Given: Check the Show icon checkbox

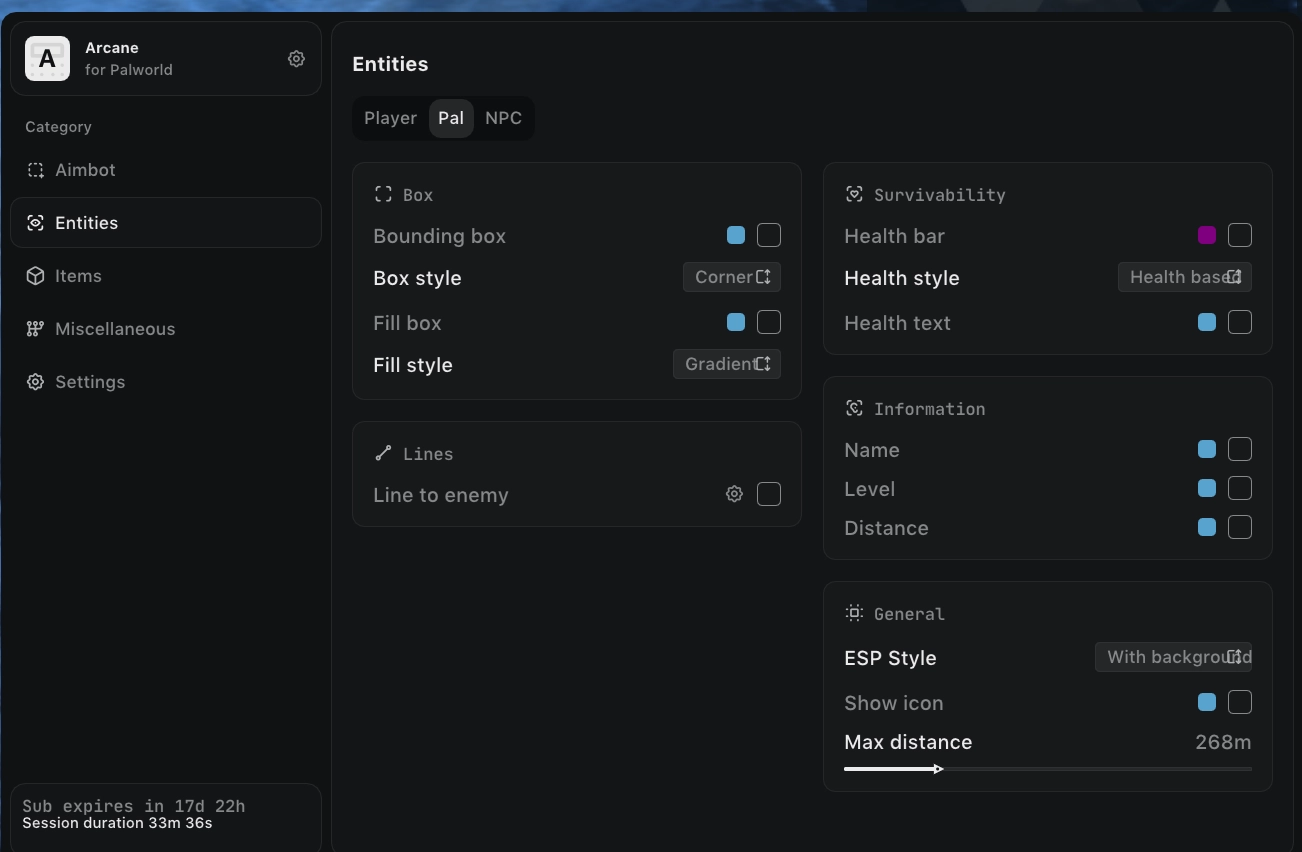Looking at the screenshot, I should tap(1239, 702).
